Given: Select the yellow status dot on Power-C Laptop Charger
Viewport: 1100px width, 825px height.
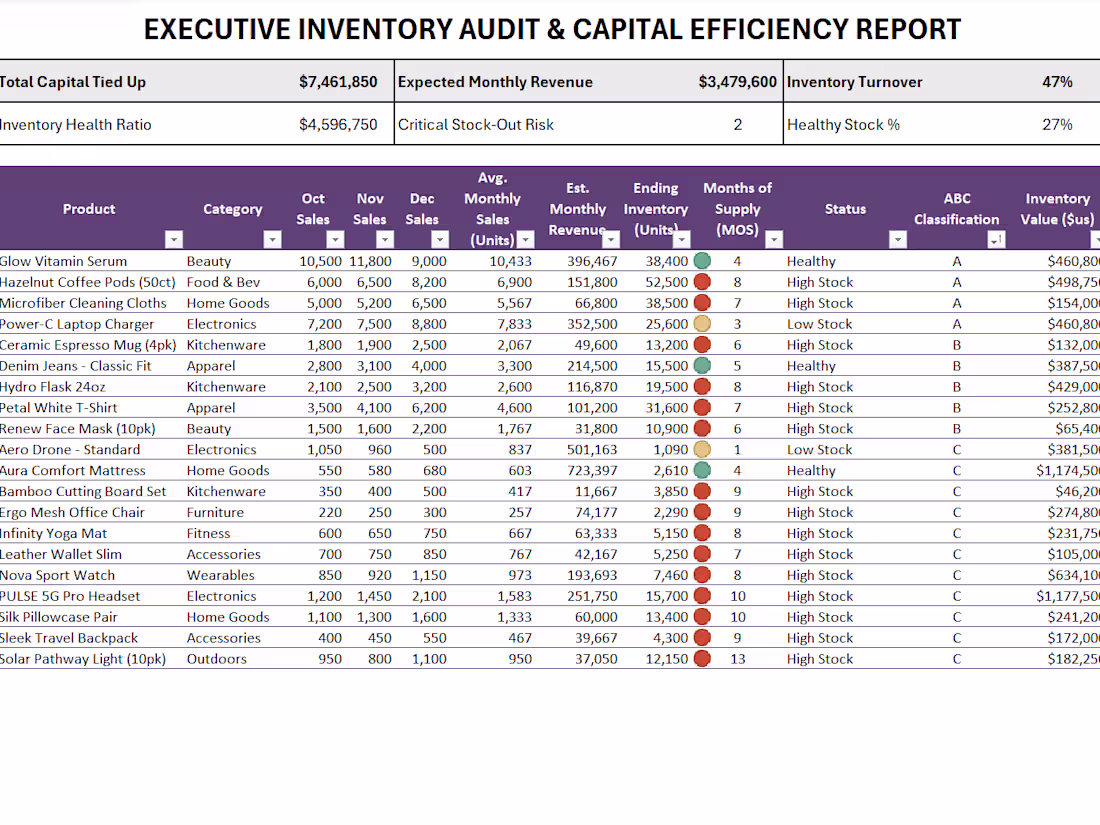Looking at the screenshot, I should 702,324.
